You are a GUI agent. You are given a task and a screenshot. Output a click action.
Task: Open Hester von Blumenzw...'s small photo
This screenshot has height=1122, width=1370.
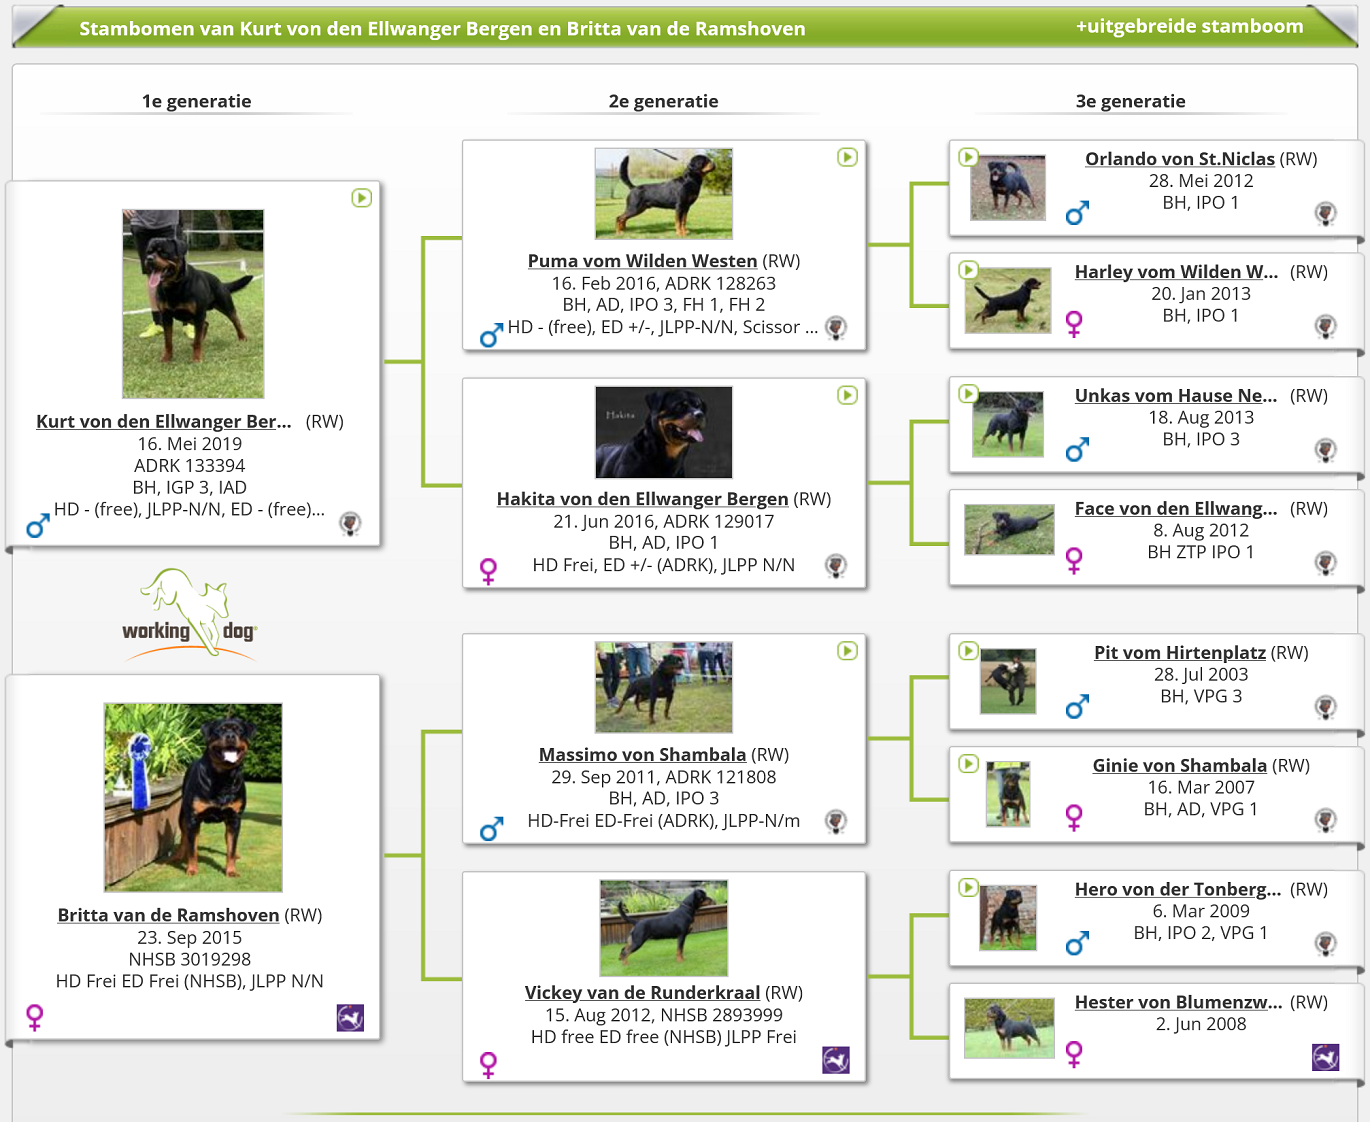[1009, 1028]
